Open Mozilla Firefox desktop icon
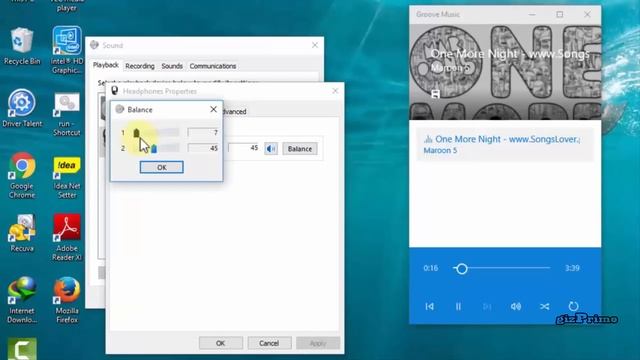The image size is (640, 360). pos(67,300)
